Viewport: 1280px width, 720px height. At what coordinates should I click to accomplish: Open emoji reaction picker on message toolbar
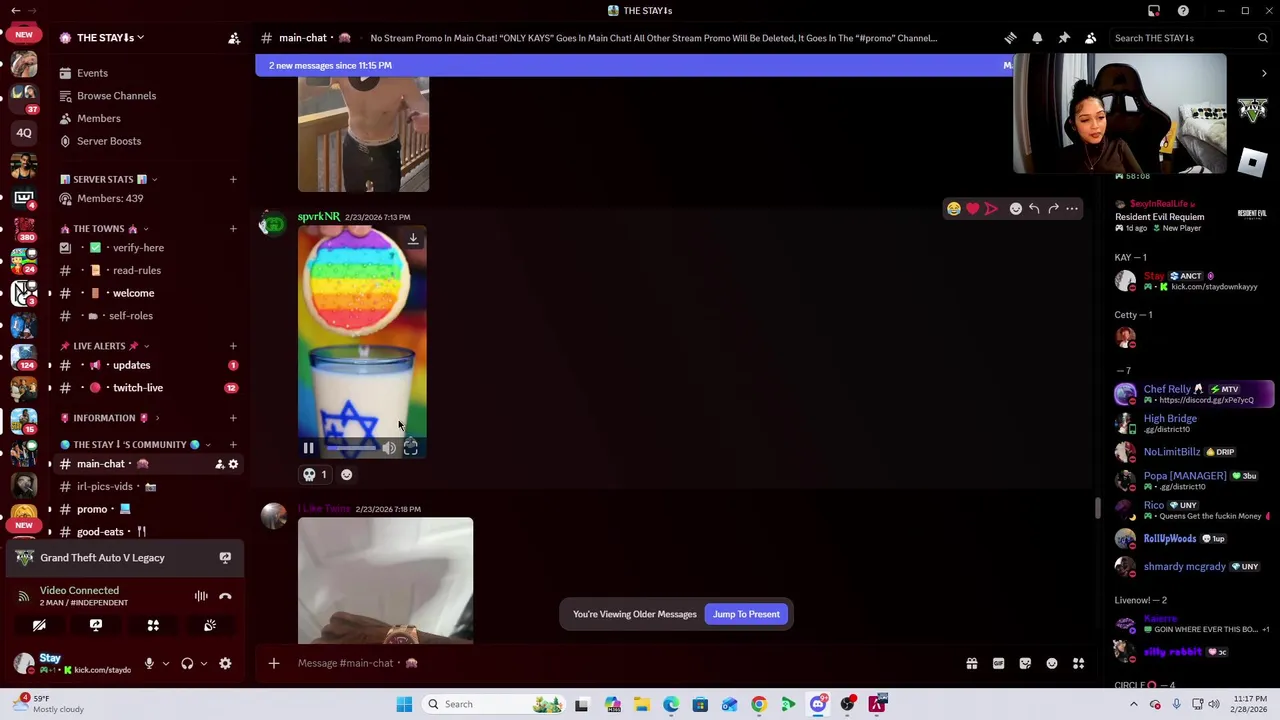[x=1016, y=209]
